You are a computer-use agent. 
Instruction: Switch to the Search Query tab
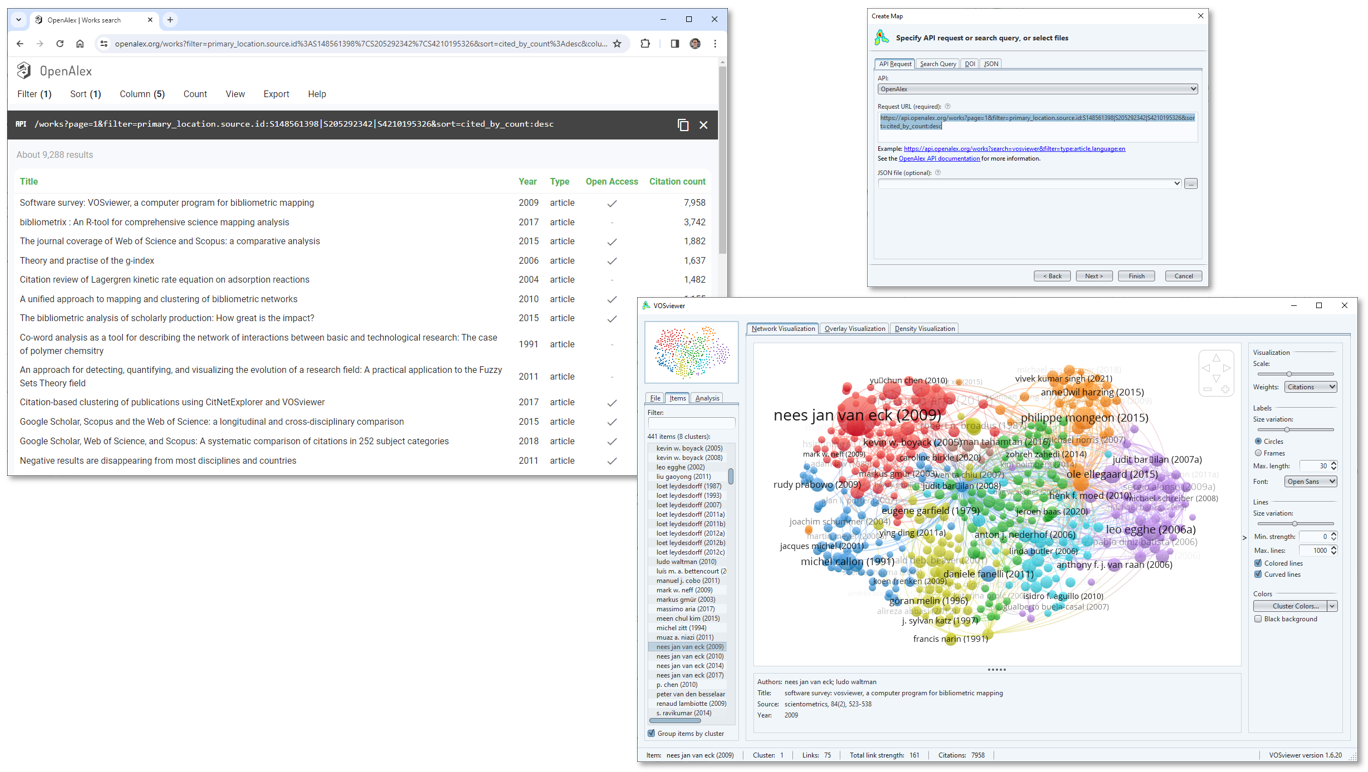[x=938, y=64]
